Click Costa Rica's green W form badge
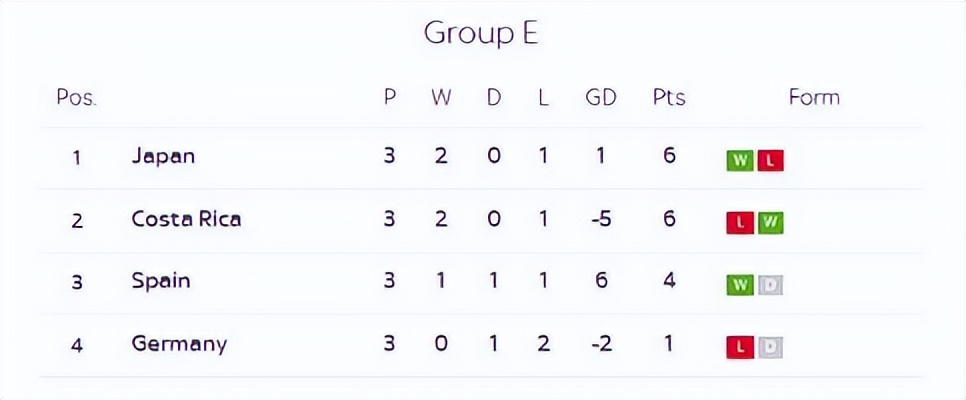966x400 pixels. point(770,223)
